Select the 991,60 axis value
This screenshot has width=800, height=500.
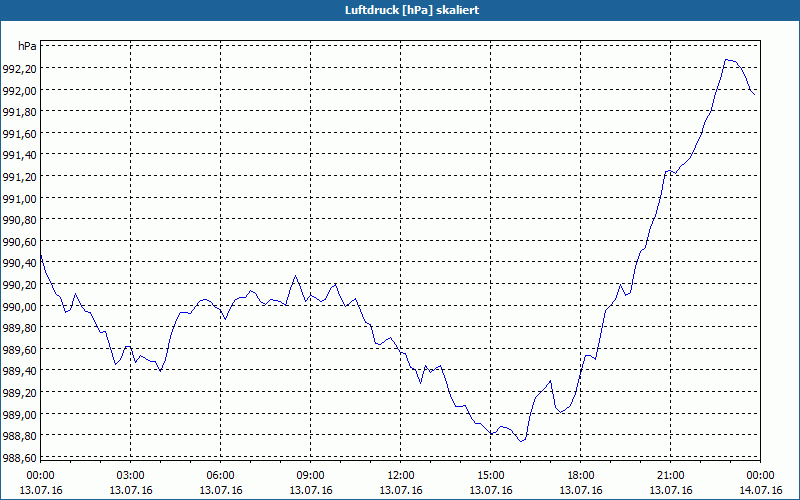20,134
